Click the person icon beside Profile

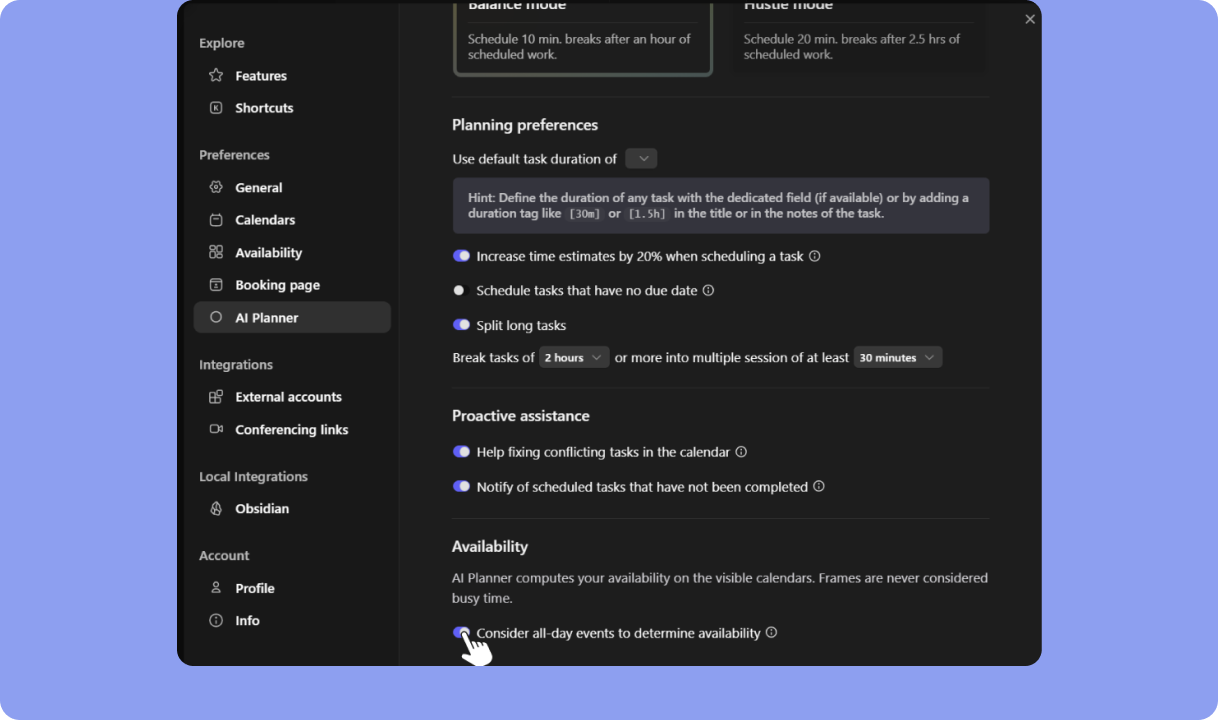point(216,588)
